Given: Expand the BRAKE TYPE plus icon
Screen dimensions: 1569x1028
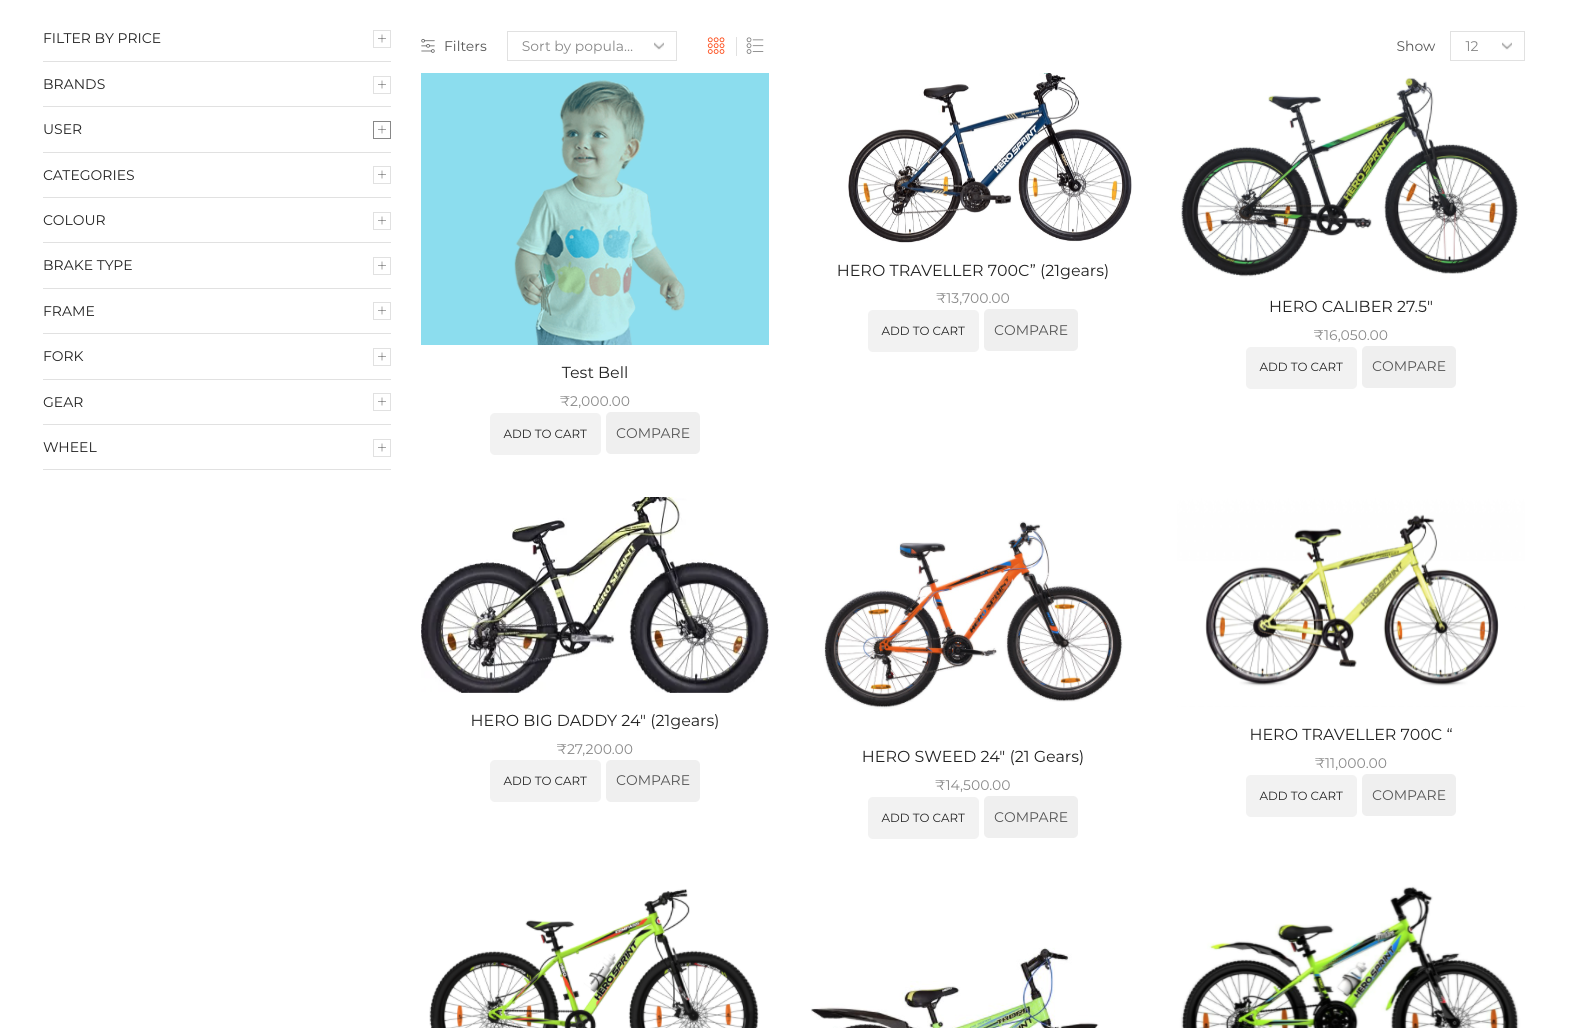Looking at the screenshot, I should (382, 266).
